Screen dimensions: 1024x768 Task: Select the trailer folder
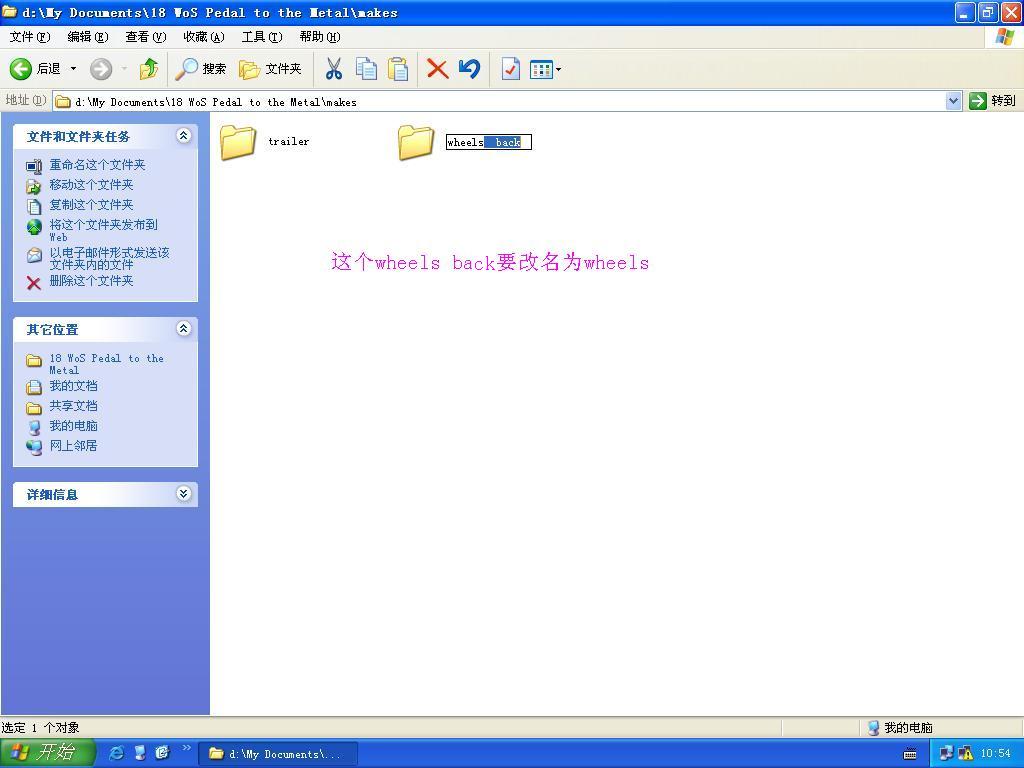[240, 142]
